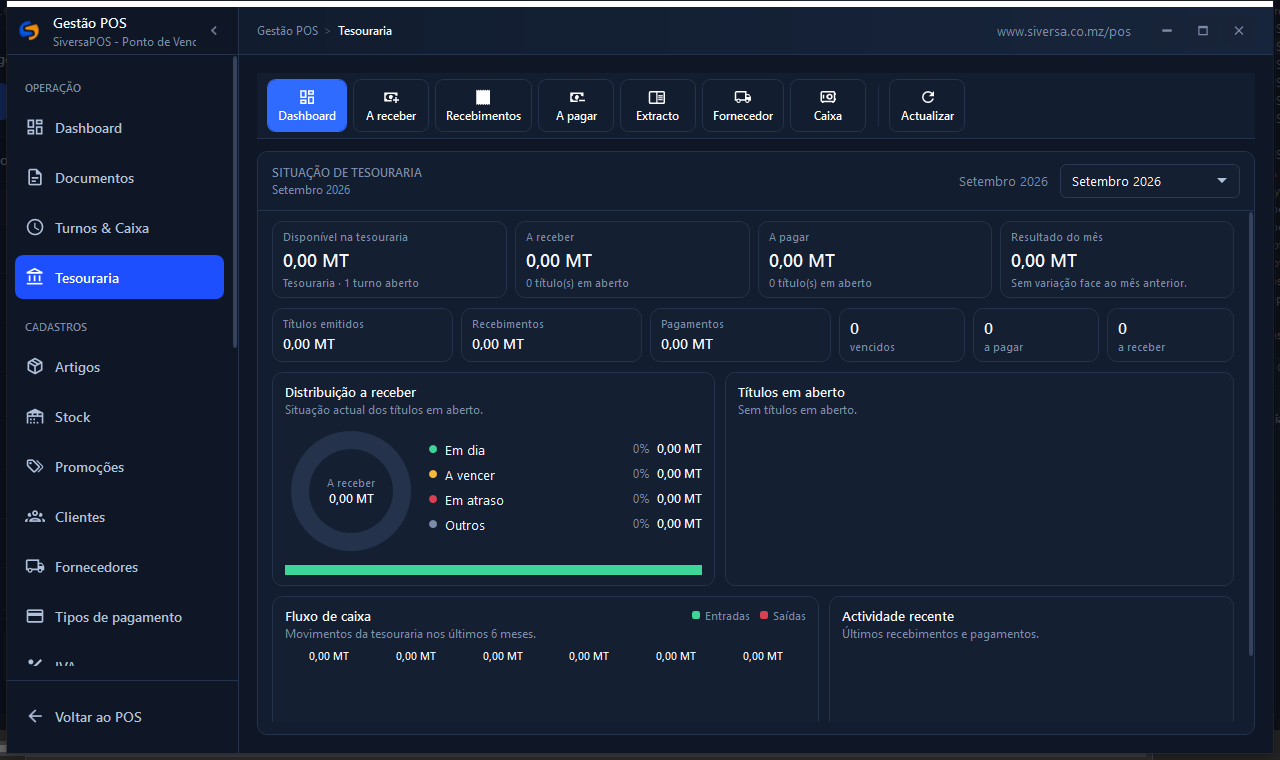The image size is (1280, 760).
Task: Click the Actualizar refresh icon
Action: (x=927, y=97)
